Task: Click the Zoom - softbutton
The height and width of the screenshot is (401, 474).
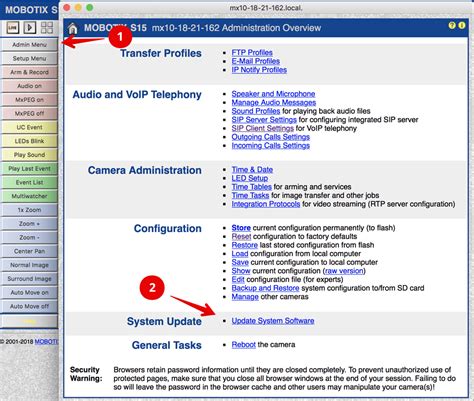Action: (29, 237)
